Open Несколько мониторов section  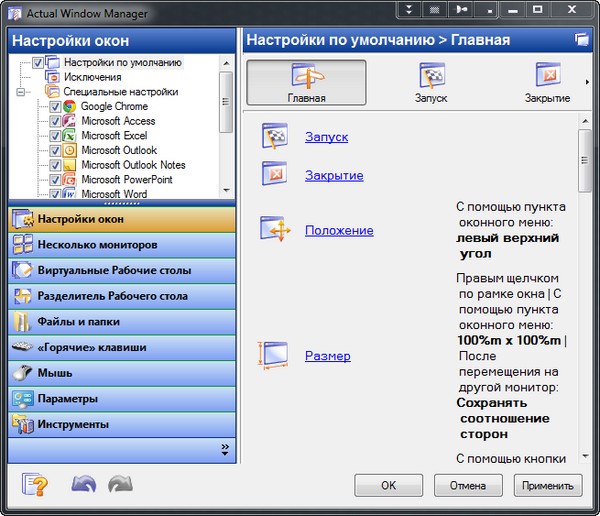tap(122, 245)
